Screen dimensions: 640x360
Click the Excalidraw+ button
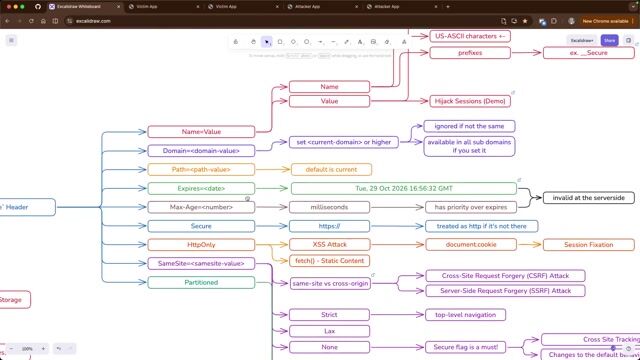[582, 40]
